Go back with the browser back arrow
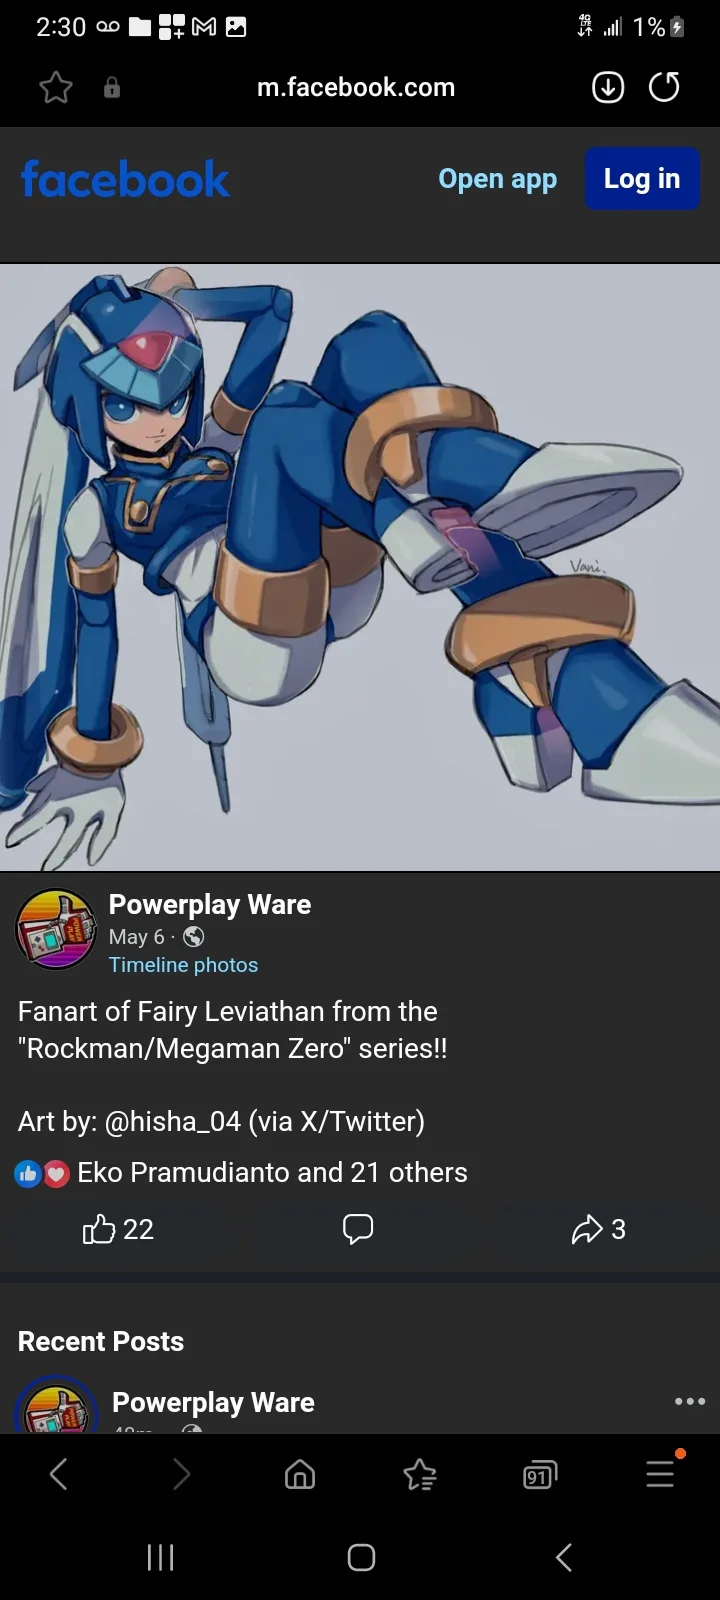 click(x=59, y=1474)
